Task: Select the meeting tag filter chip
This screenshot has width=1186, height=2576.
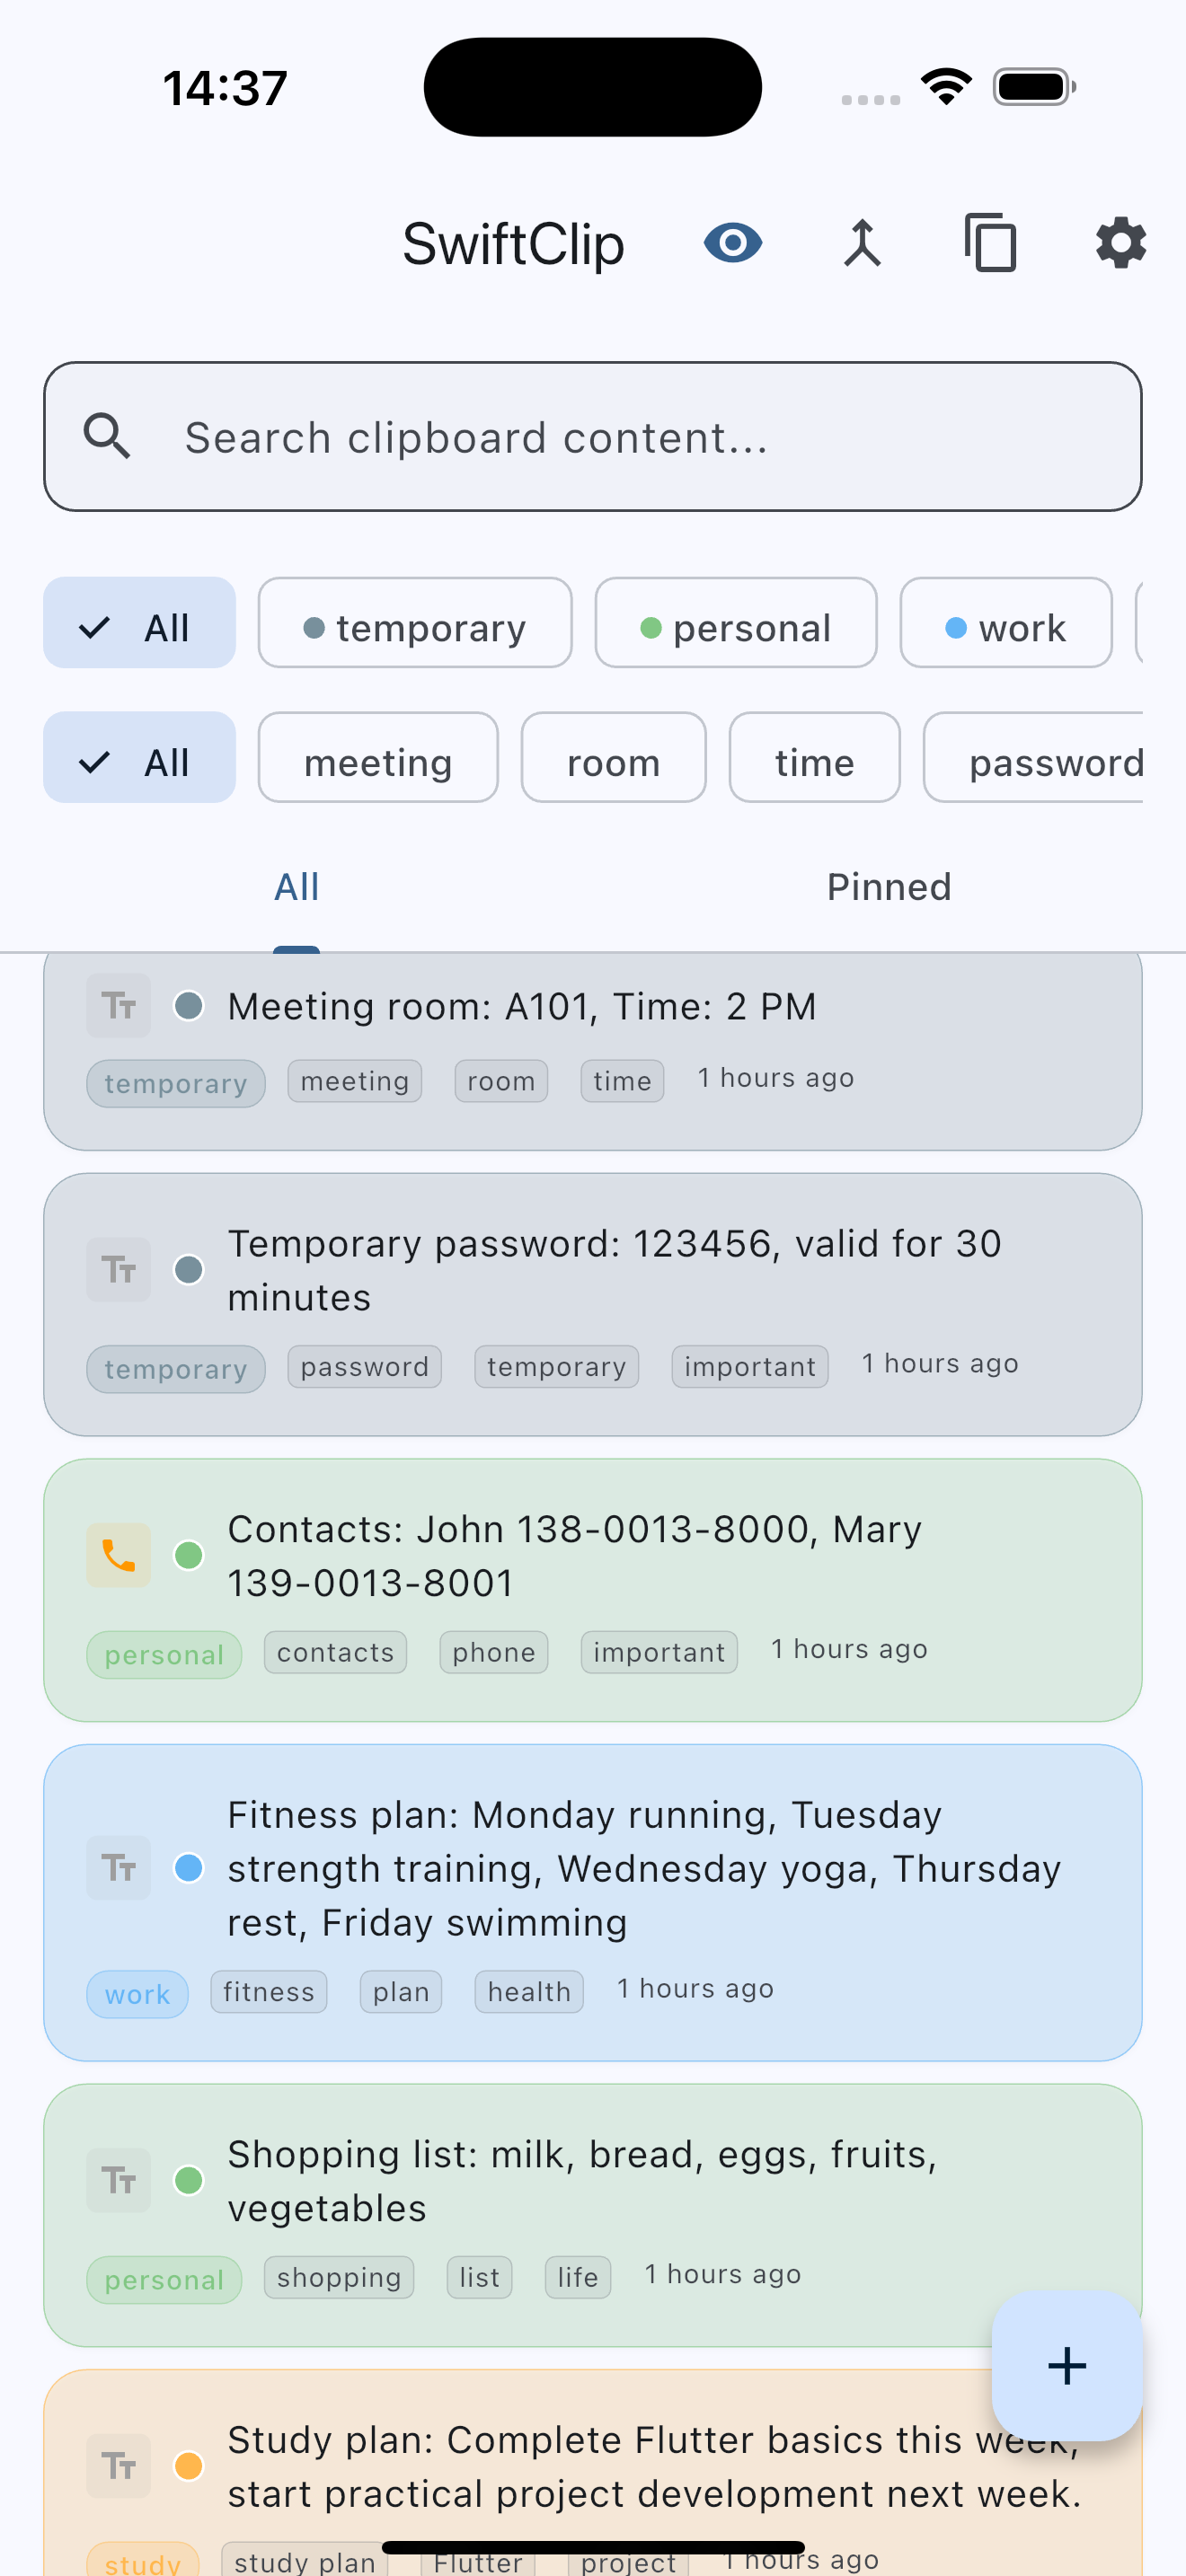Action: 378,763
